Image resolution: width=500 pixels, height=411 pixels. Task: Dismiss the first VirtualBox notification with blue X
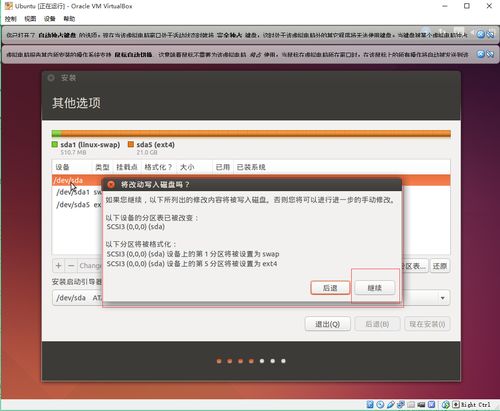coord(480,34)
